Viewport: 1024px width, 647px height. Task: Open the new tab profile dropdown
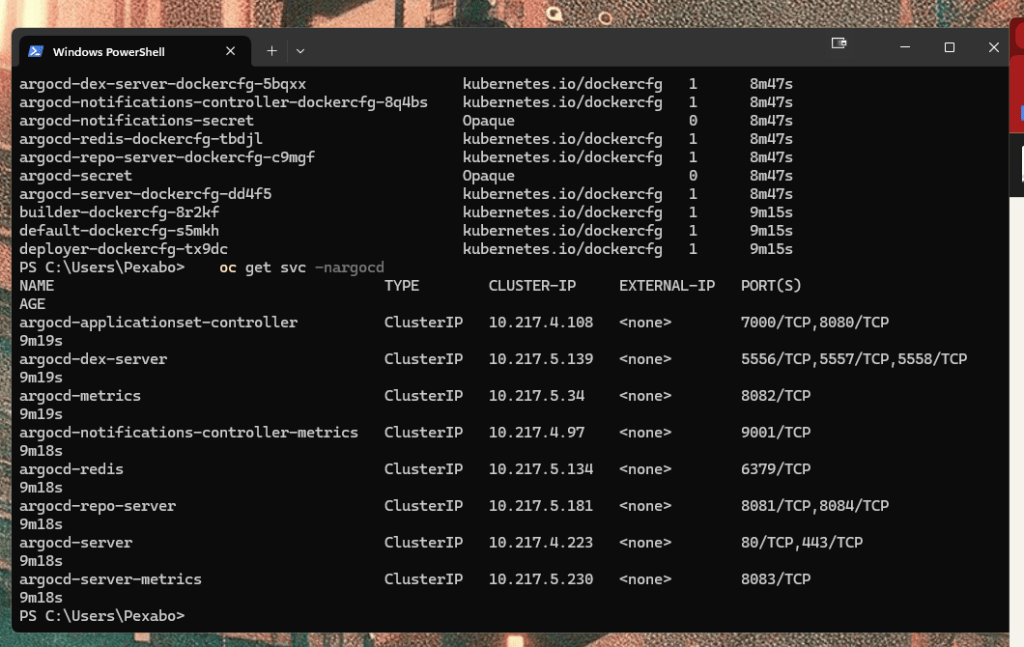[300, 51]
